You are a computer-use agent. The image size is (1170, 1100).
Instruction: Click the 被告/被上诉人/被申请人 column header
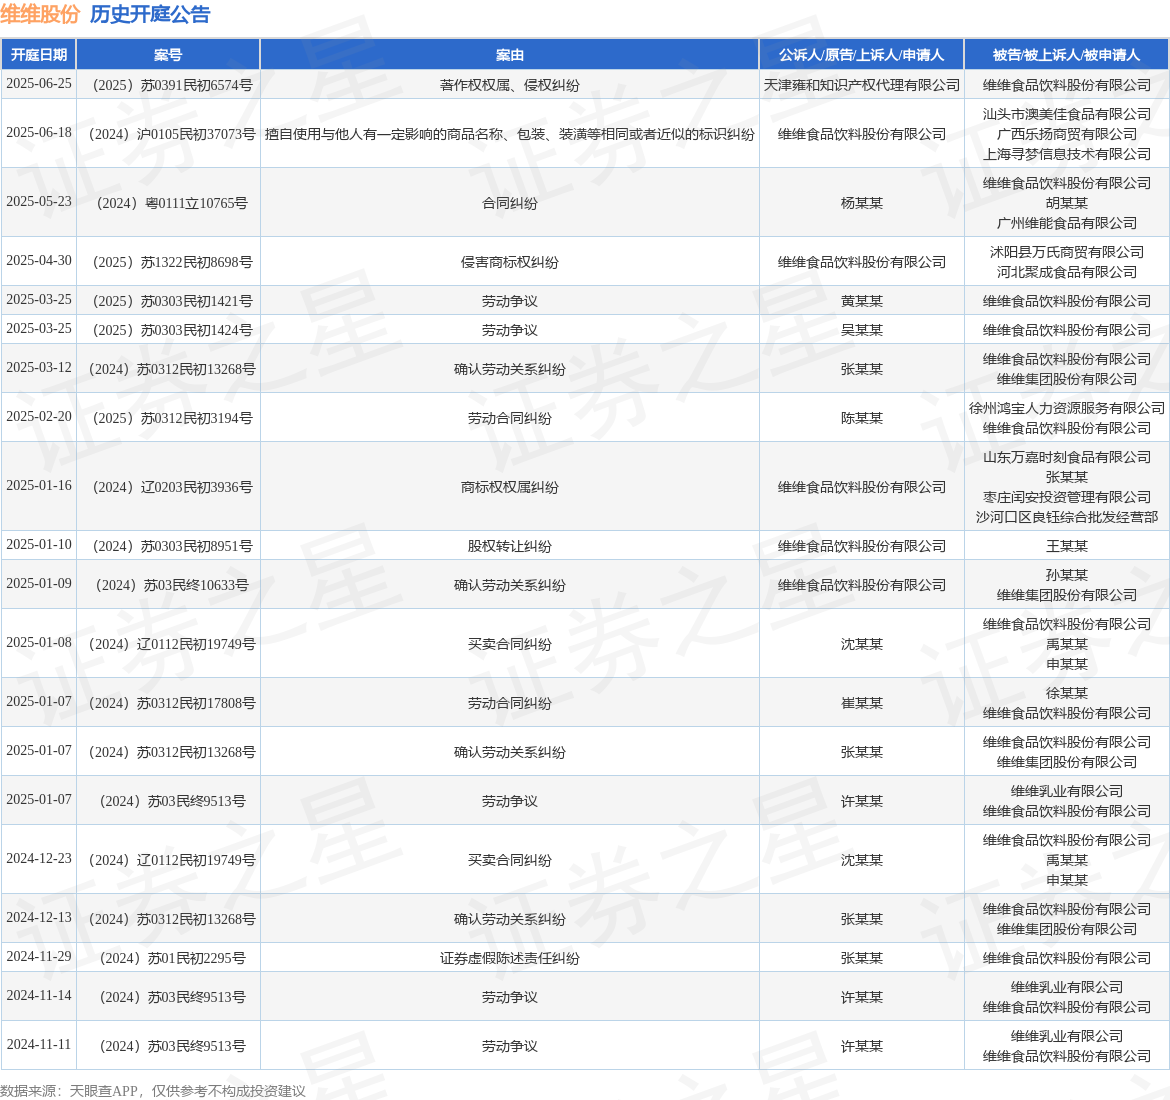click(x=1066, y=55)
